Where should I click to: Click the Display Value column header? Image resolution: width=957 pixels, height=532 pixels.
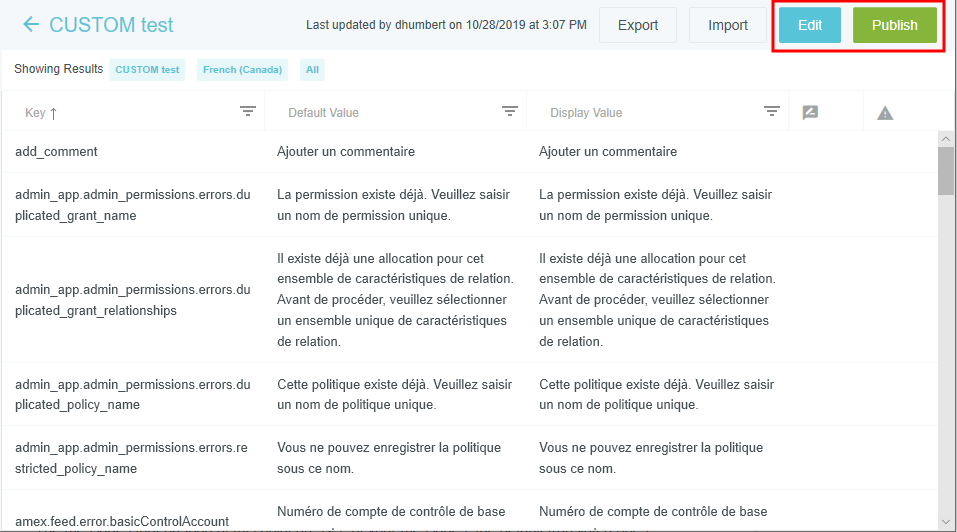click(x=586, y=113)
